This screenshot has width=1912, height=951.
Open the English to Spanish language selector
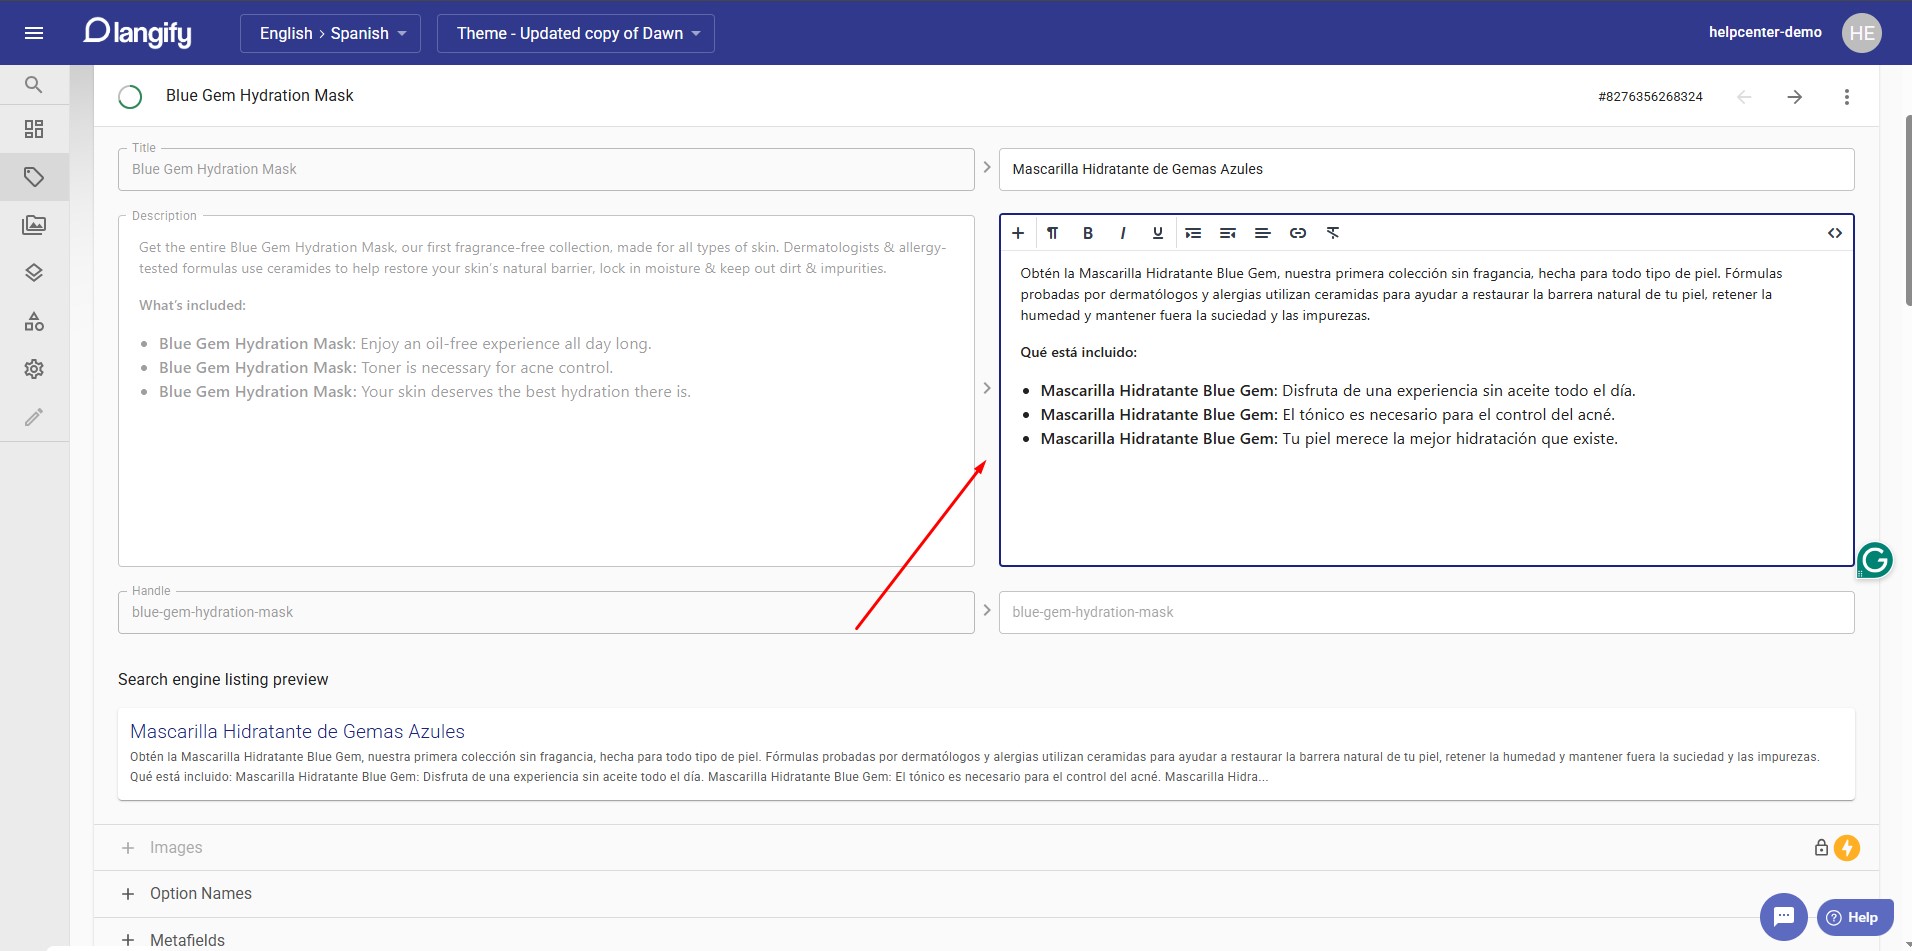pyautogui.click(x=330, y=32)
